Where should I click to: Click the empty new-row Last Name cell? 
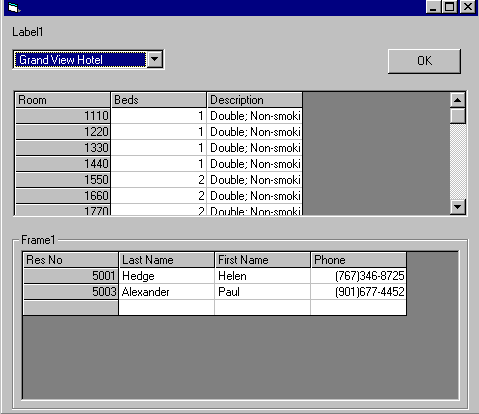pos(166,307)
